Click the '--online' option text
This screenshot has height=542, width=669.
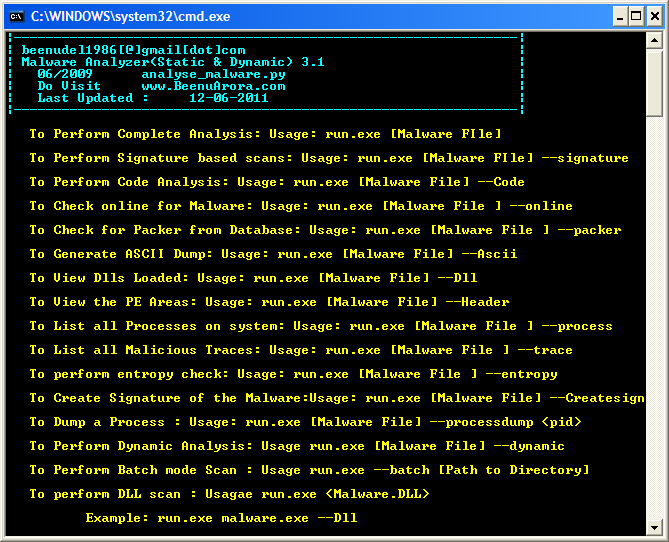tap(541, 206)
